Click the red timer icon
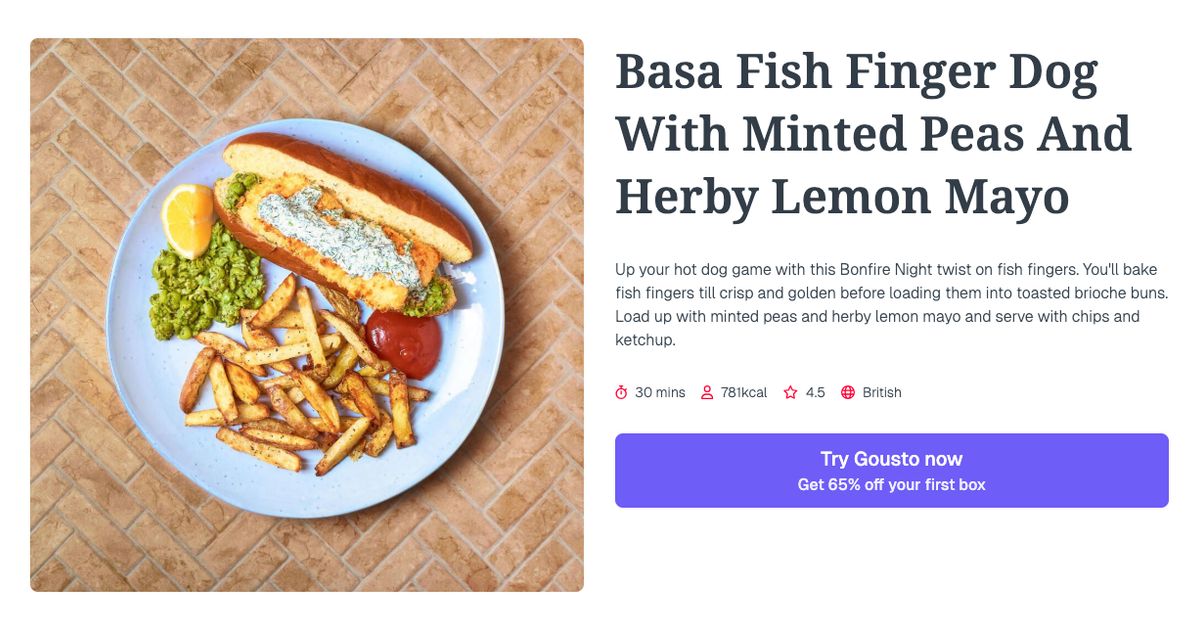This screenshot has width=1200, height=630. tap(623, 392)
